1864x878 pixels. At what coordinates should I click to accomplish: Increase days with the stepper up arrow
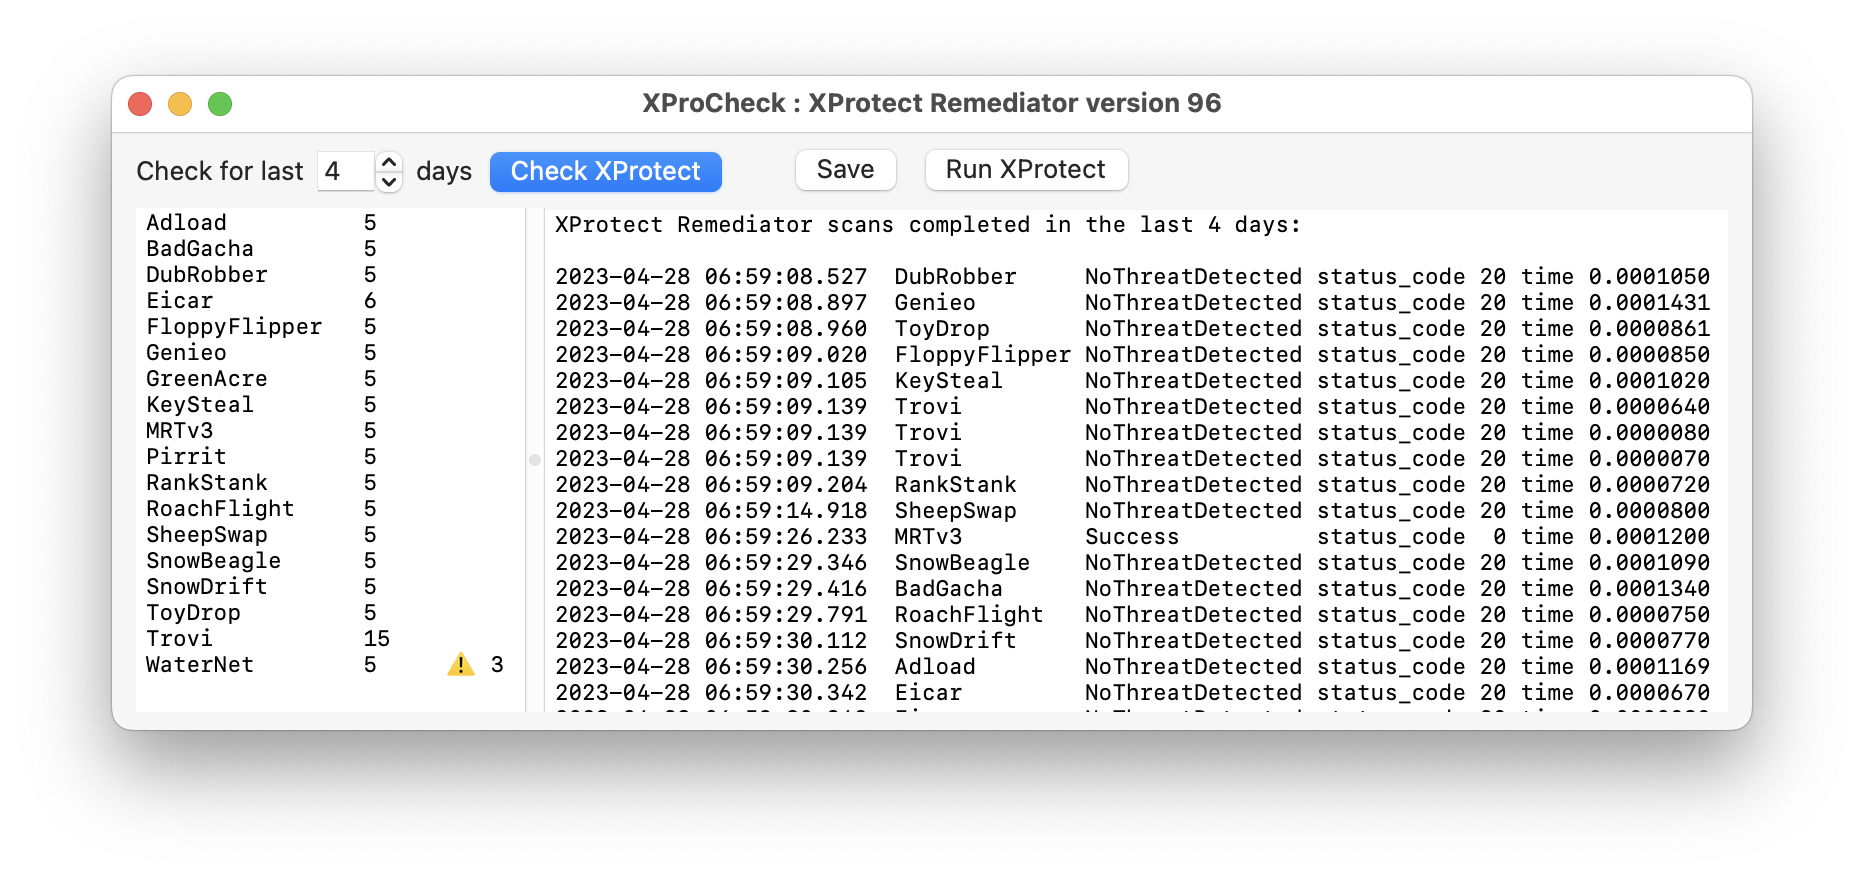(389, 162)
